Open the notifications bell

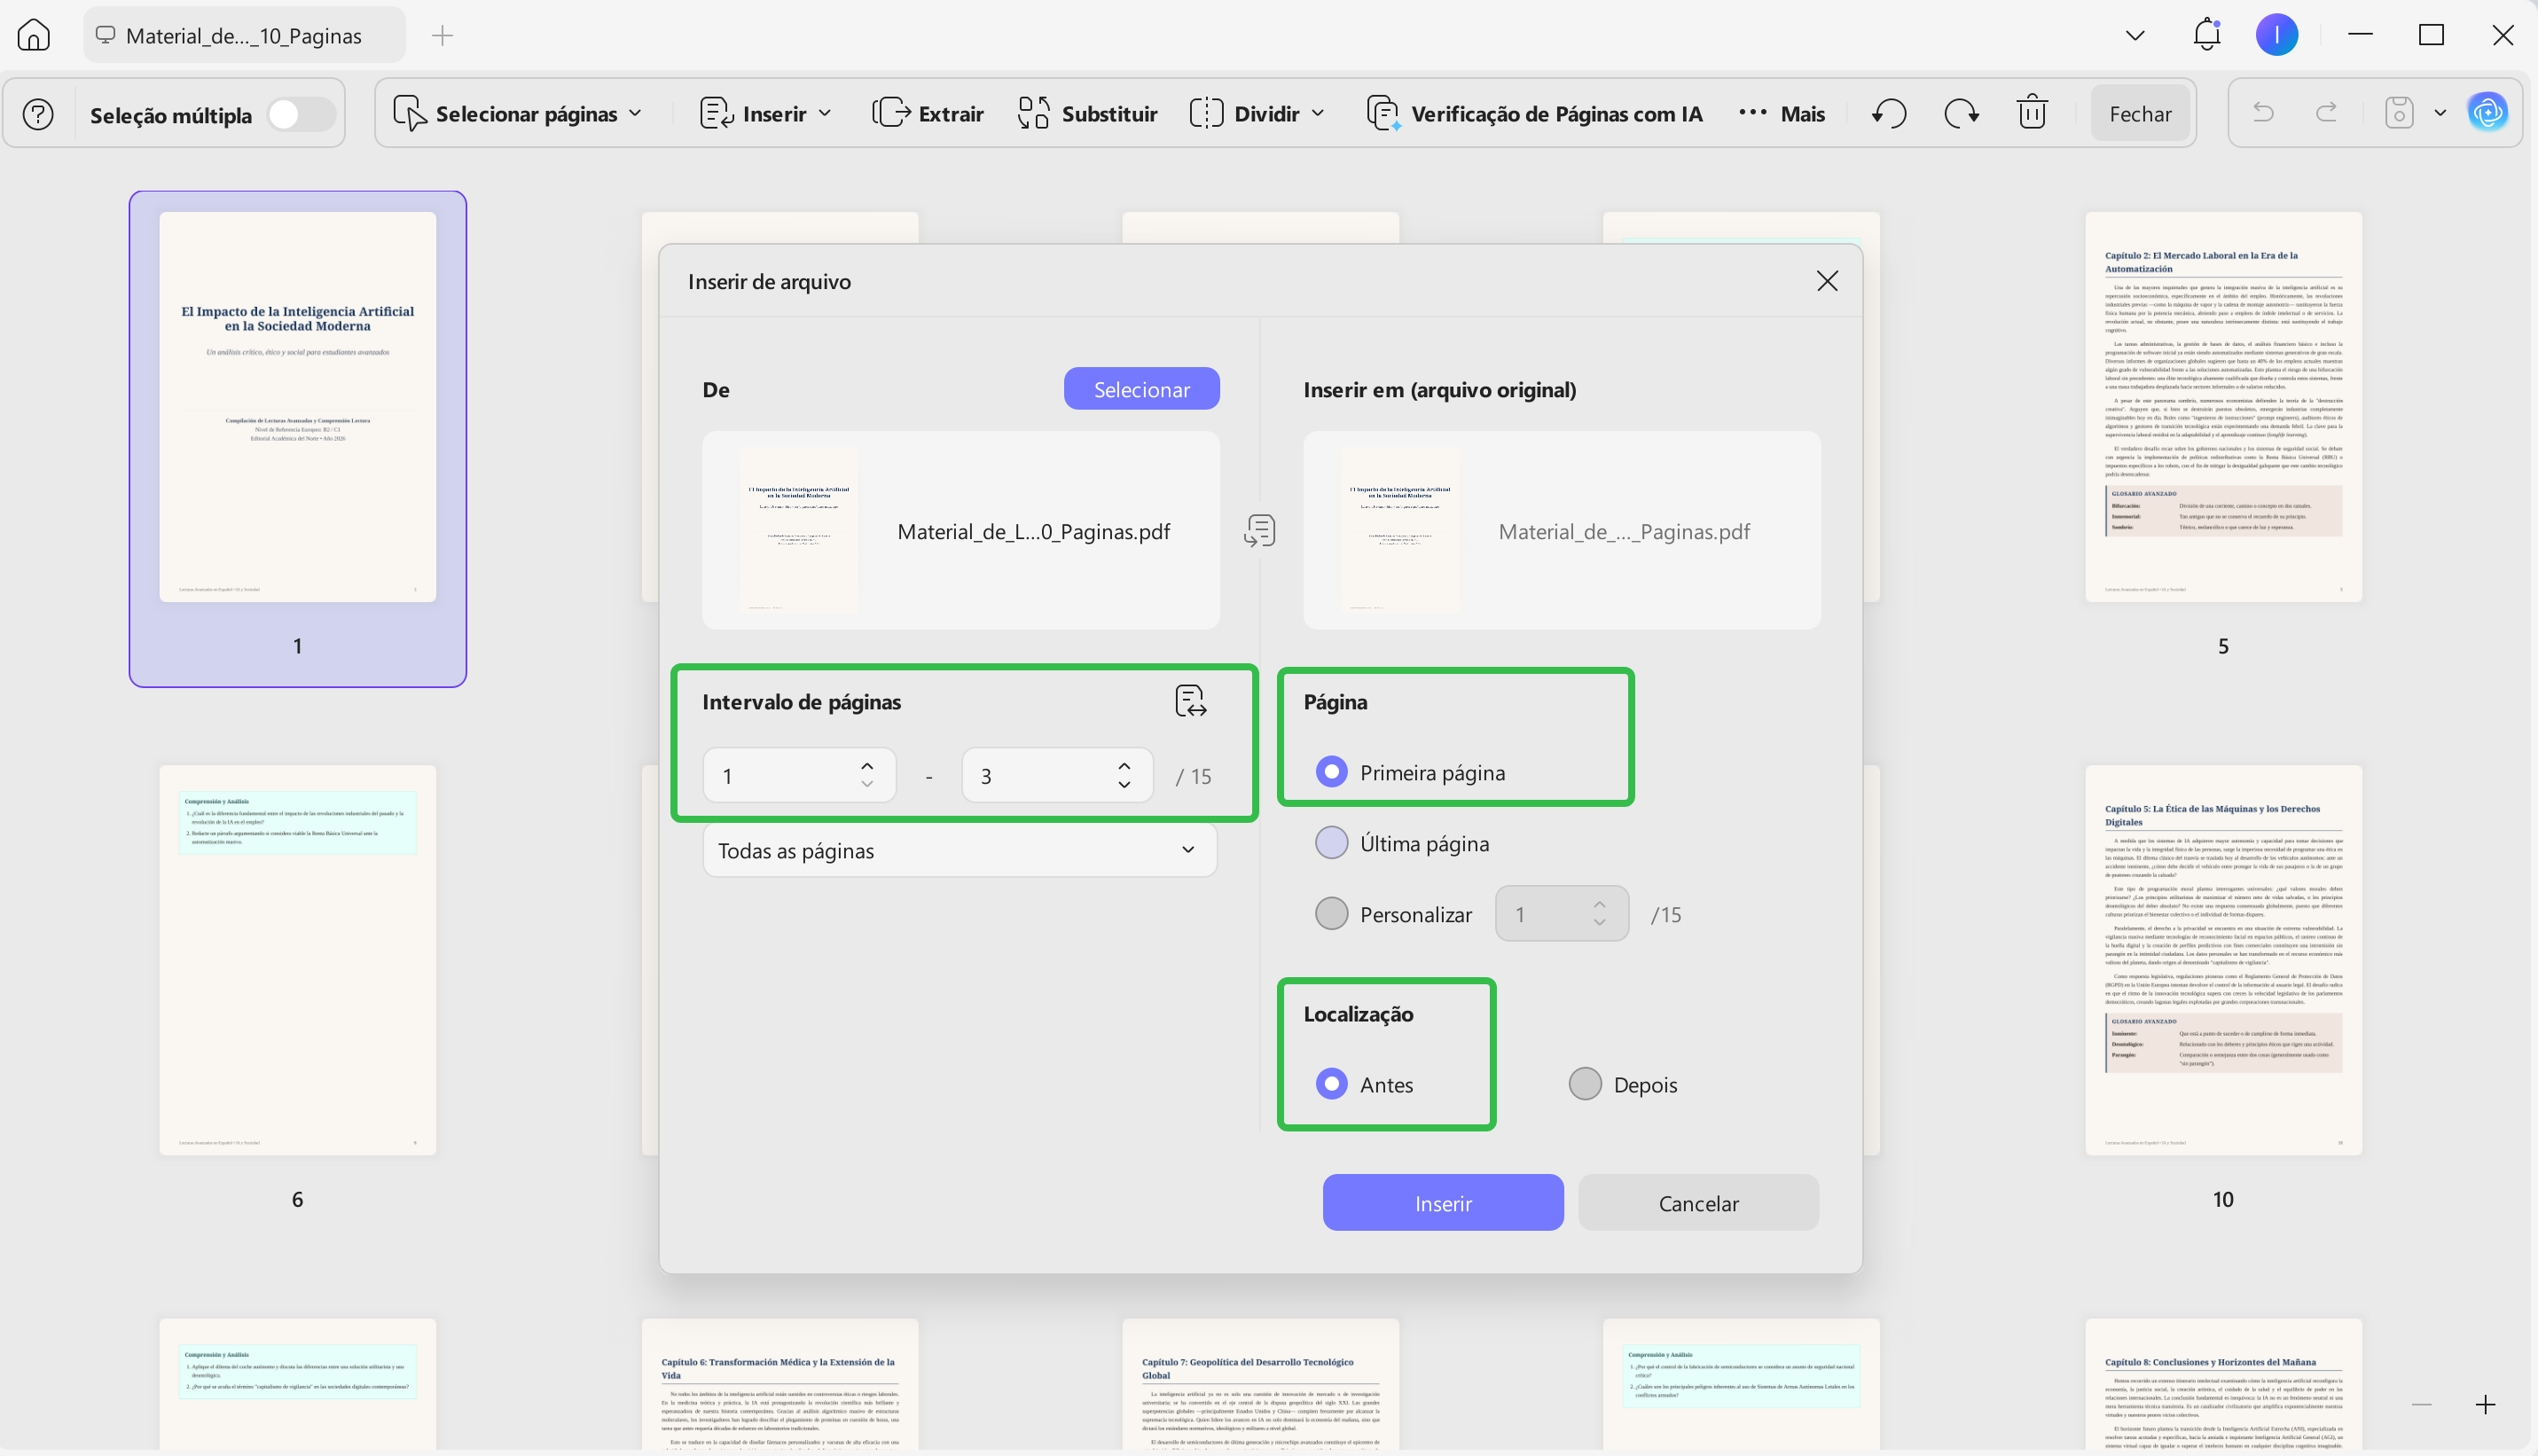[2206, 35]
